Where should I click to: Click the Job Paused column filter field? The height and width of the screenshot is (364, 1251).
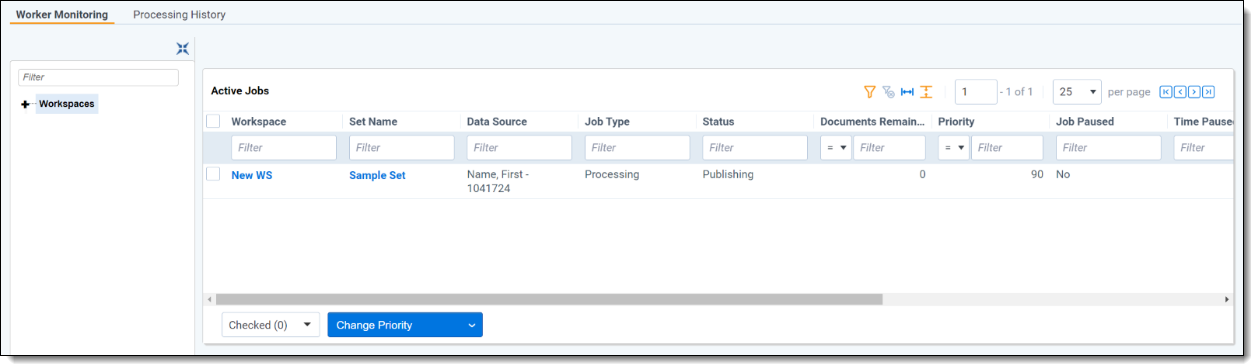click(x=1109, y=148)
